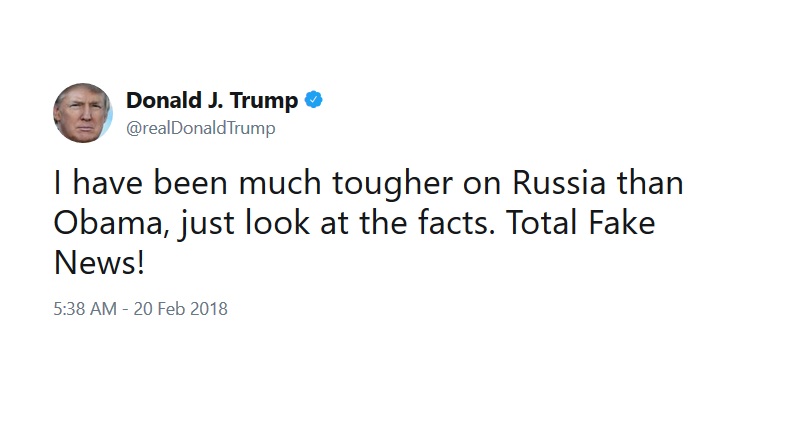Open the Donald J. Trump display name
This screenshot has width=798, height=422.
[212, 100]
